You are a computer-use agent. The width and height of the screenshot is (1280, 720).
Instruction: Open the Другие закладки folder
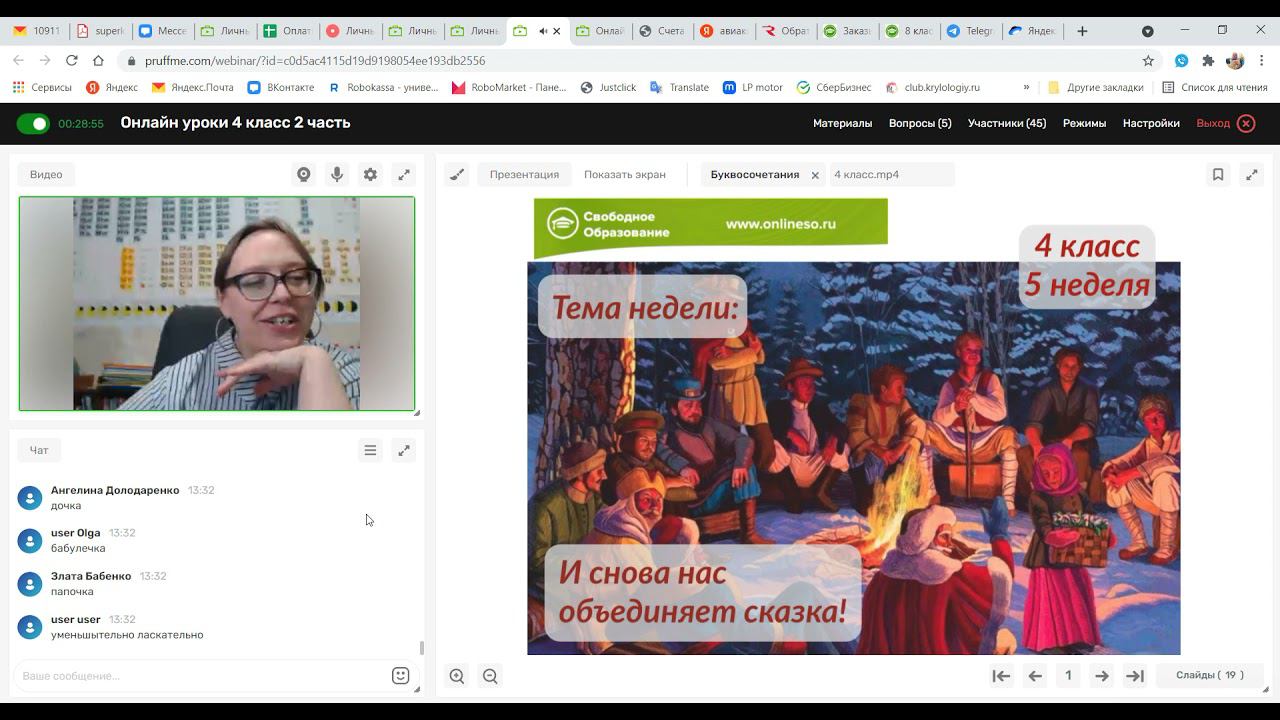[x=1095, y=88]
